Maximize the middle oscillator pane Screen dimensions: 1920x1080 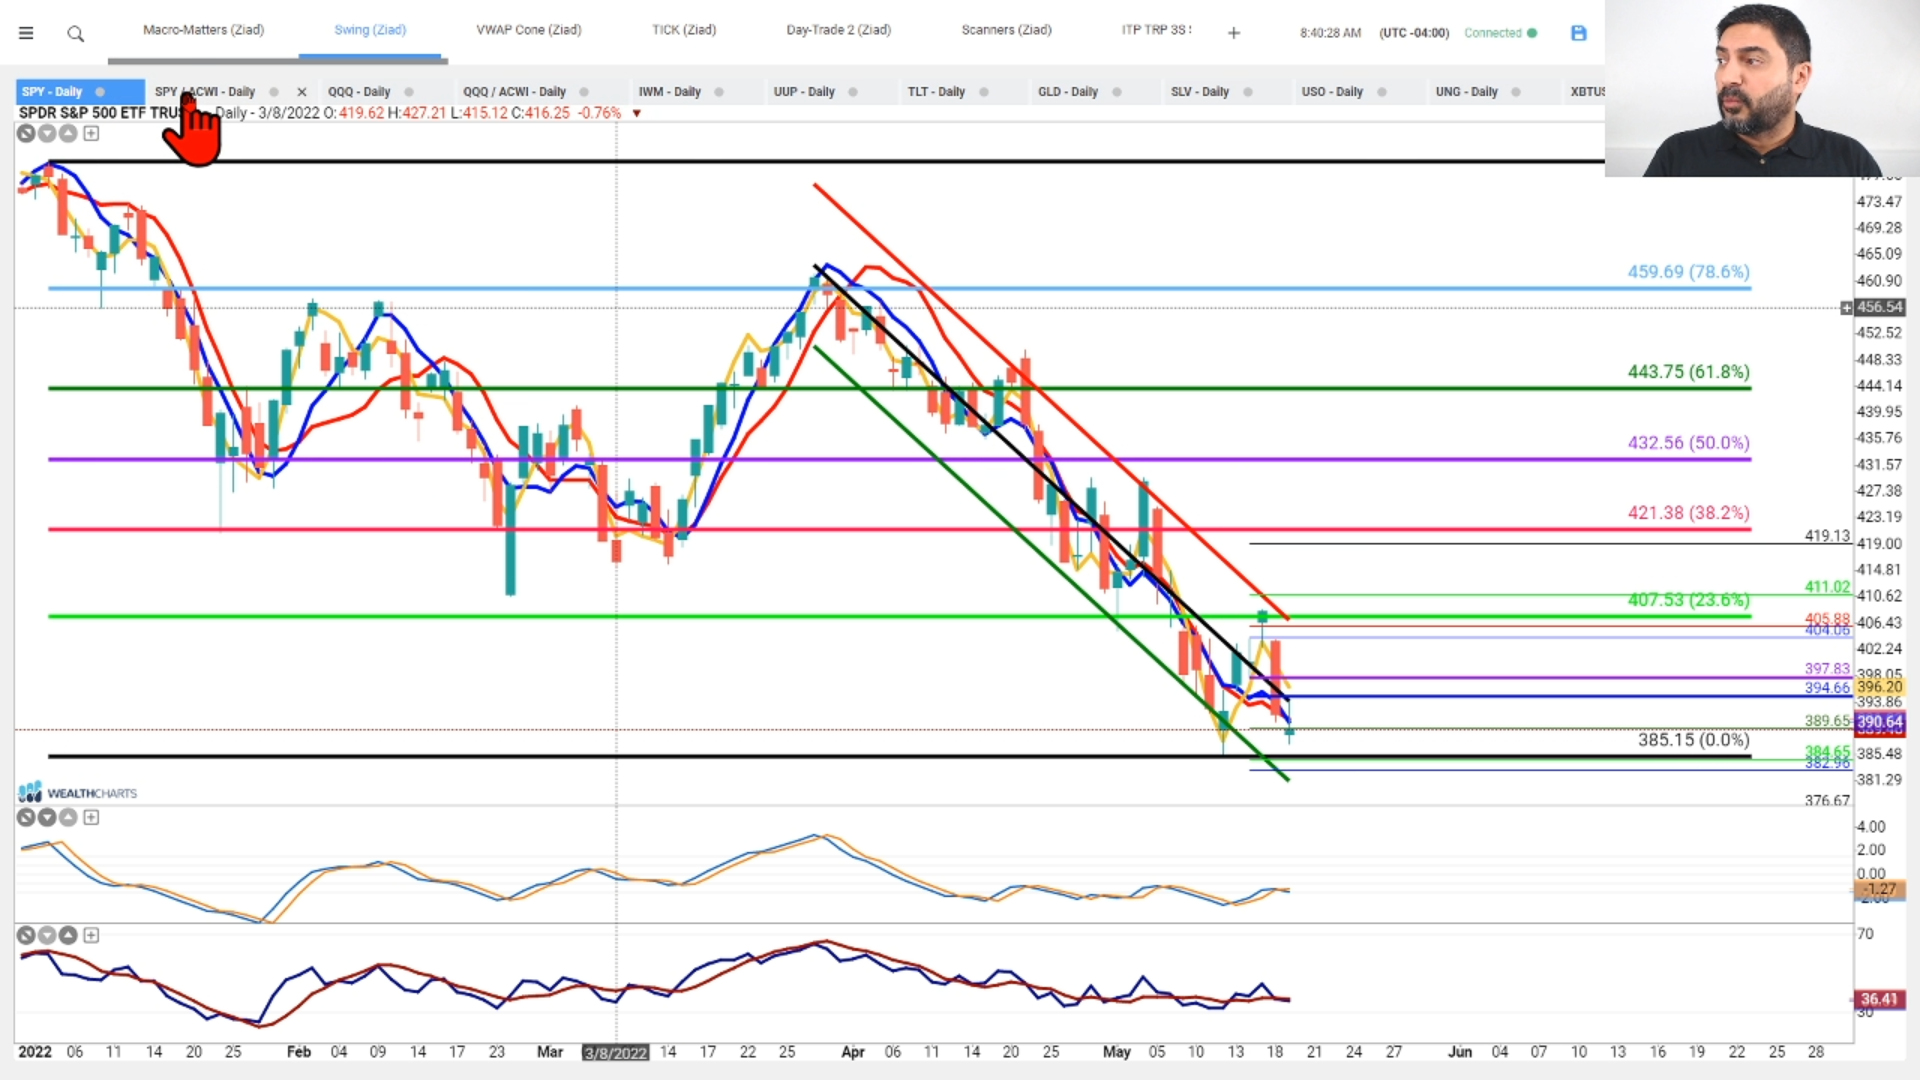[x=91, y=817]
